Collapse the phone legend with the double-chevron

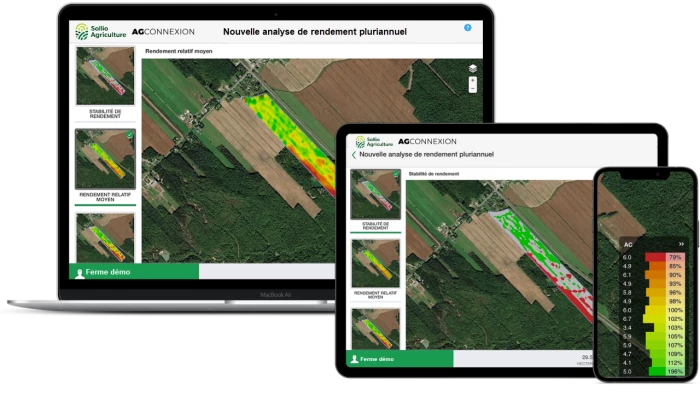tap(681, 244)
